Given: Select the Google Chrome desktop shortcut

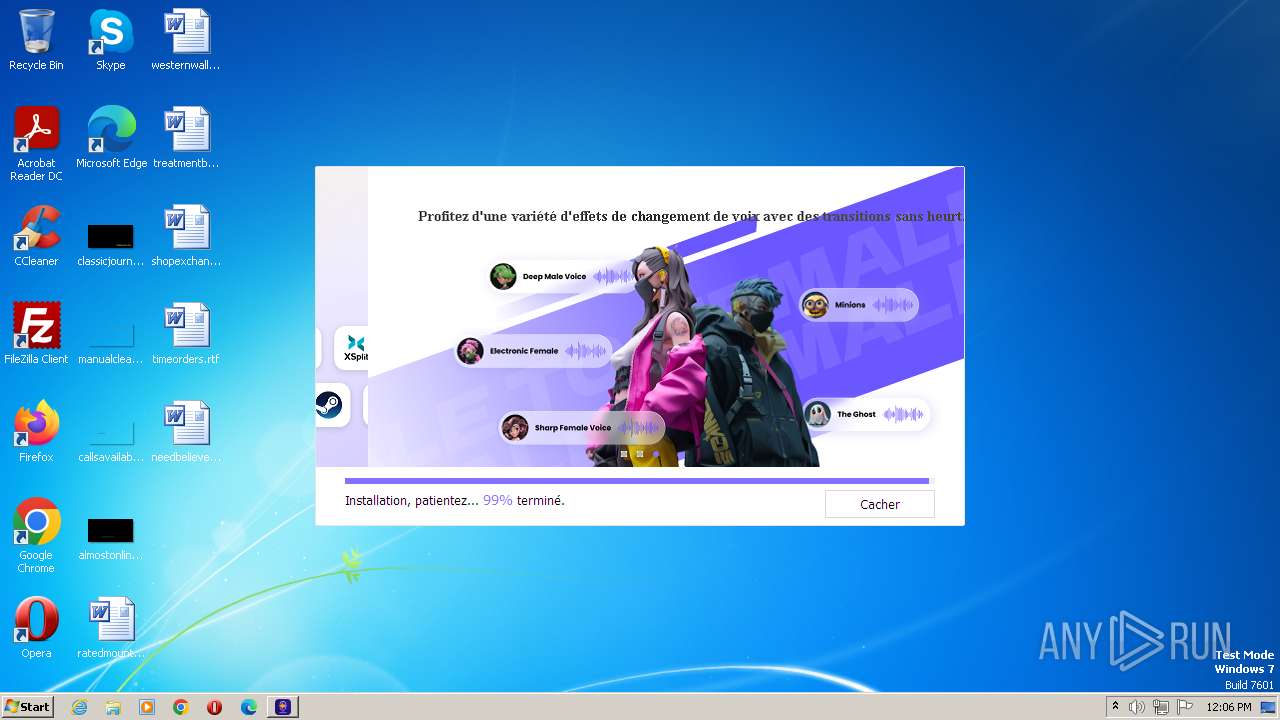Looking at the screenshot, I should pos(36,537).
